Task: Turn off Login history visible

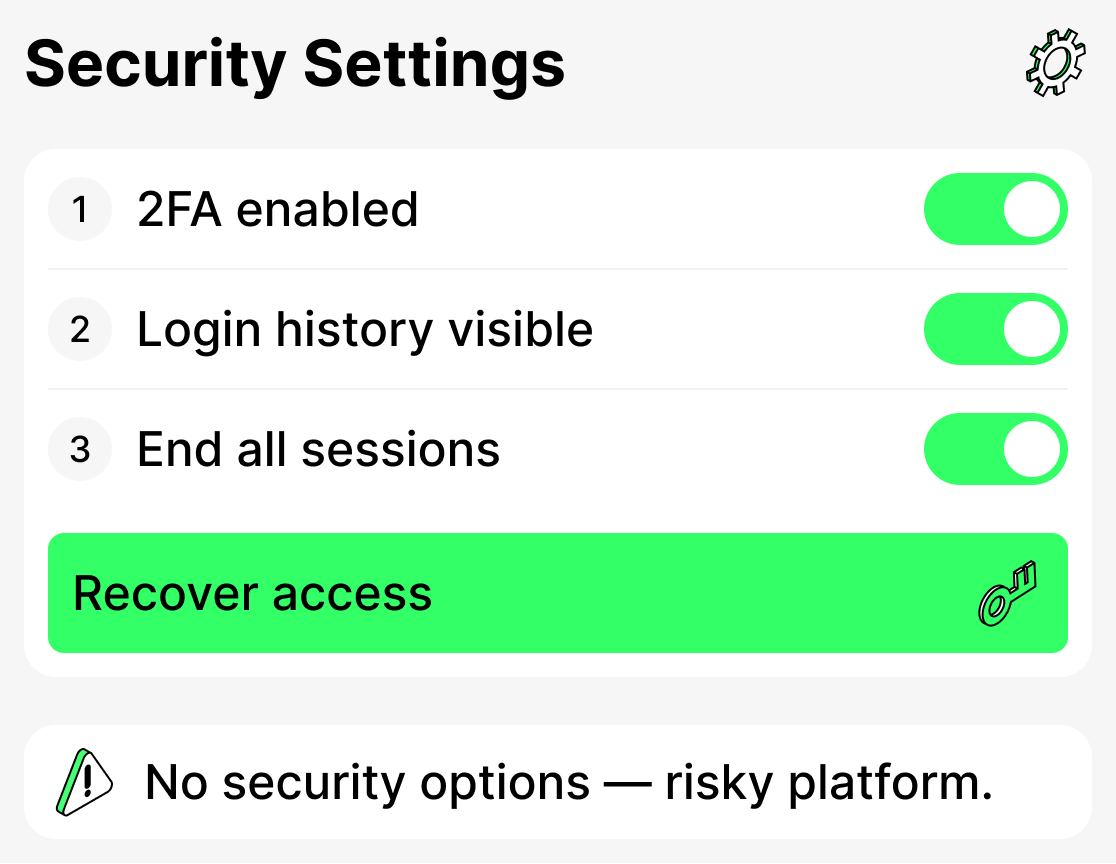Action: tap(995, 329)
